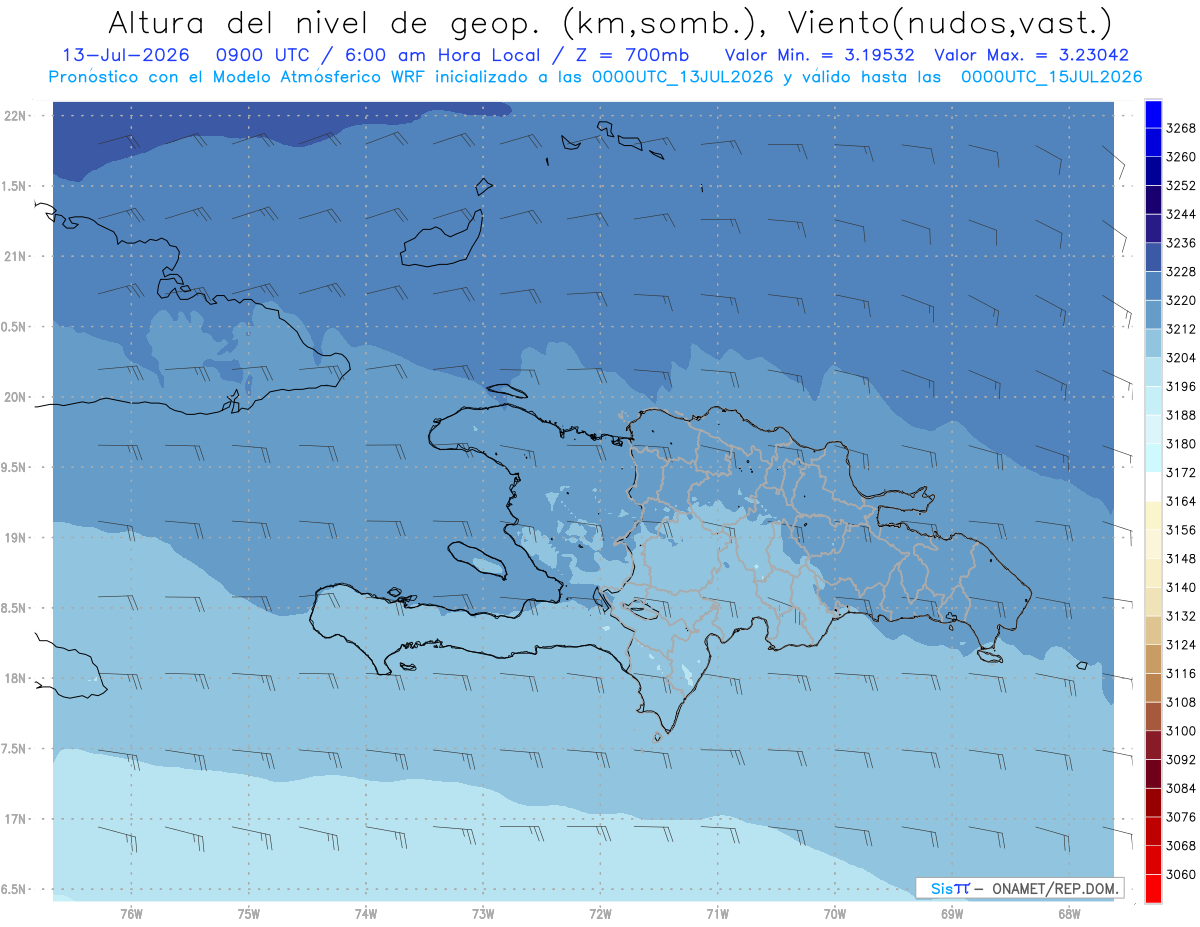Click the color scale value 3116

[1180, 674]
